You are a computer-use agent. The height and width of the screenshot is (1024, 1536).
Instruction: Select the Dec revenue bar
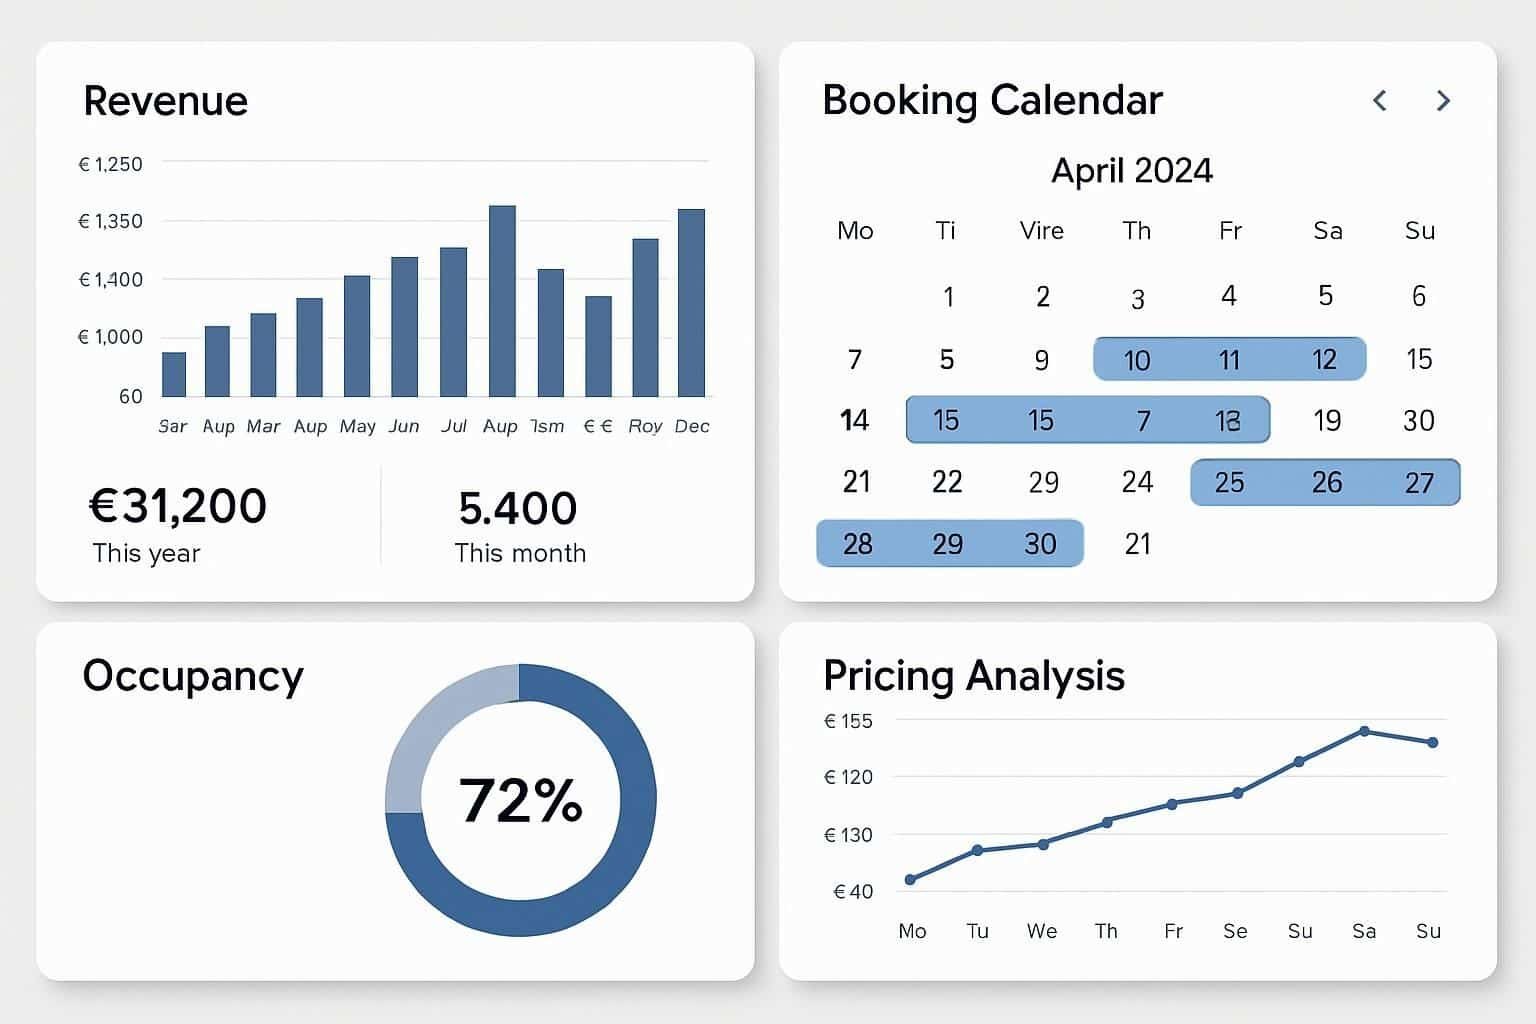(691, 302)
